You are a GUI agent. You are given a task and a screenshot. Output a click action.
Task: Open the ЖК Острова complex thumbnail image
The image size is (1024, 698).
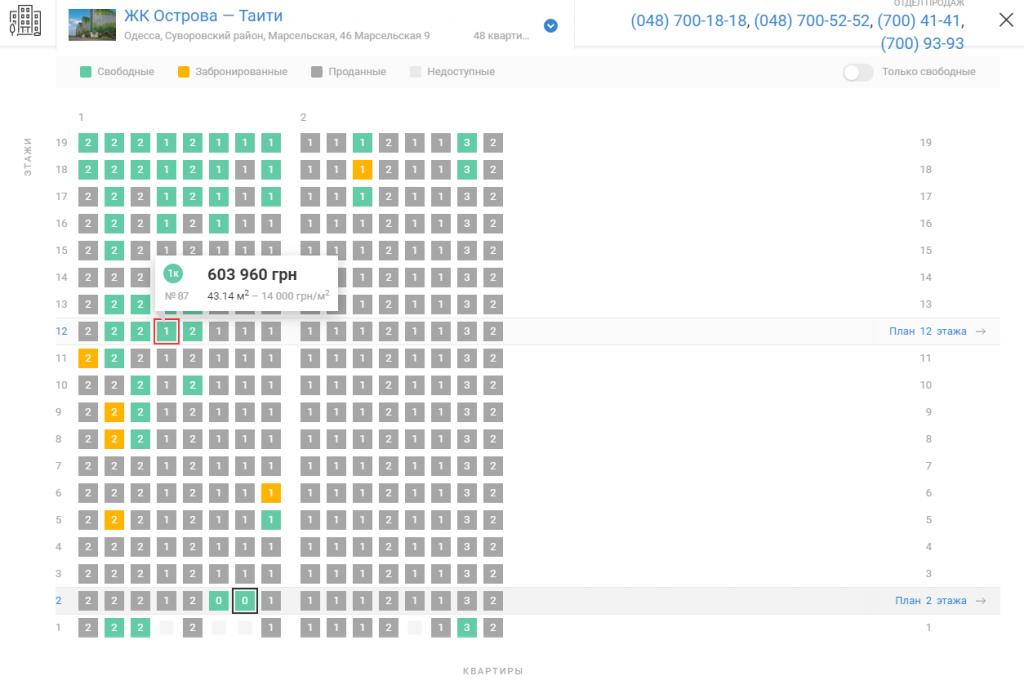(x=92, y=24)
